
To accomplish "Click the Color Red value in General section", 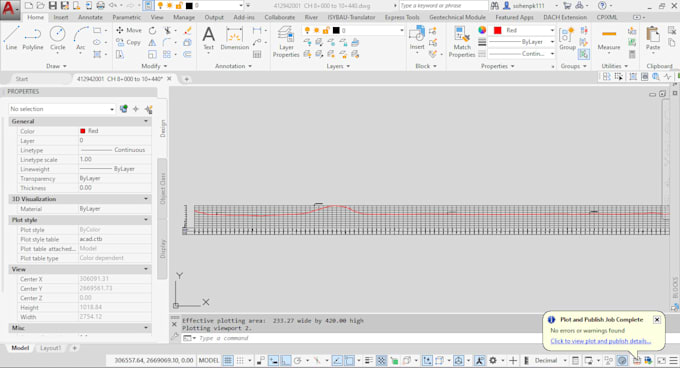I will (x=114, y=131).
